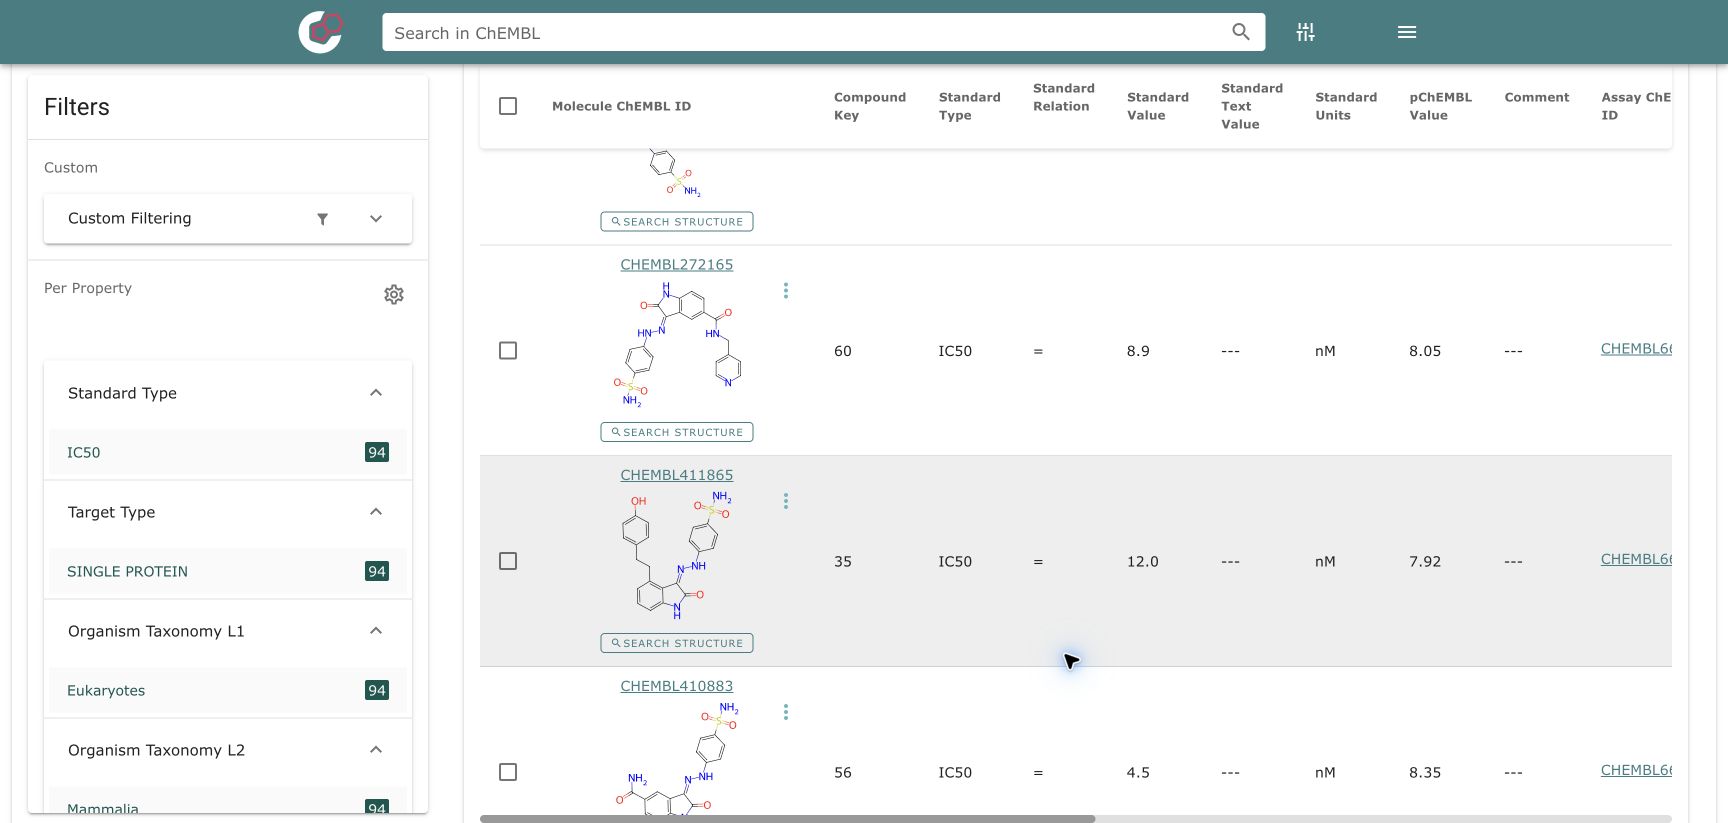Click the Standard Units column header
Viewport: 1728px width, 823px height.
(1346, 106)
